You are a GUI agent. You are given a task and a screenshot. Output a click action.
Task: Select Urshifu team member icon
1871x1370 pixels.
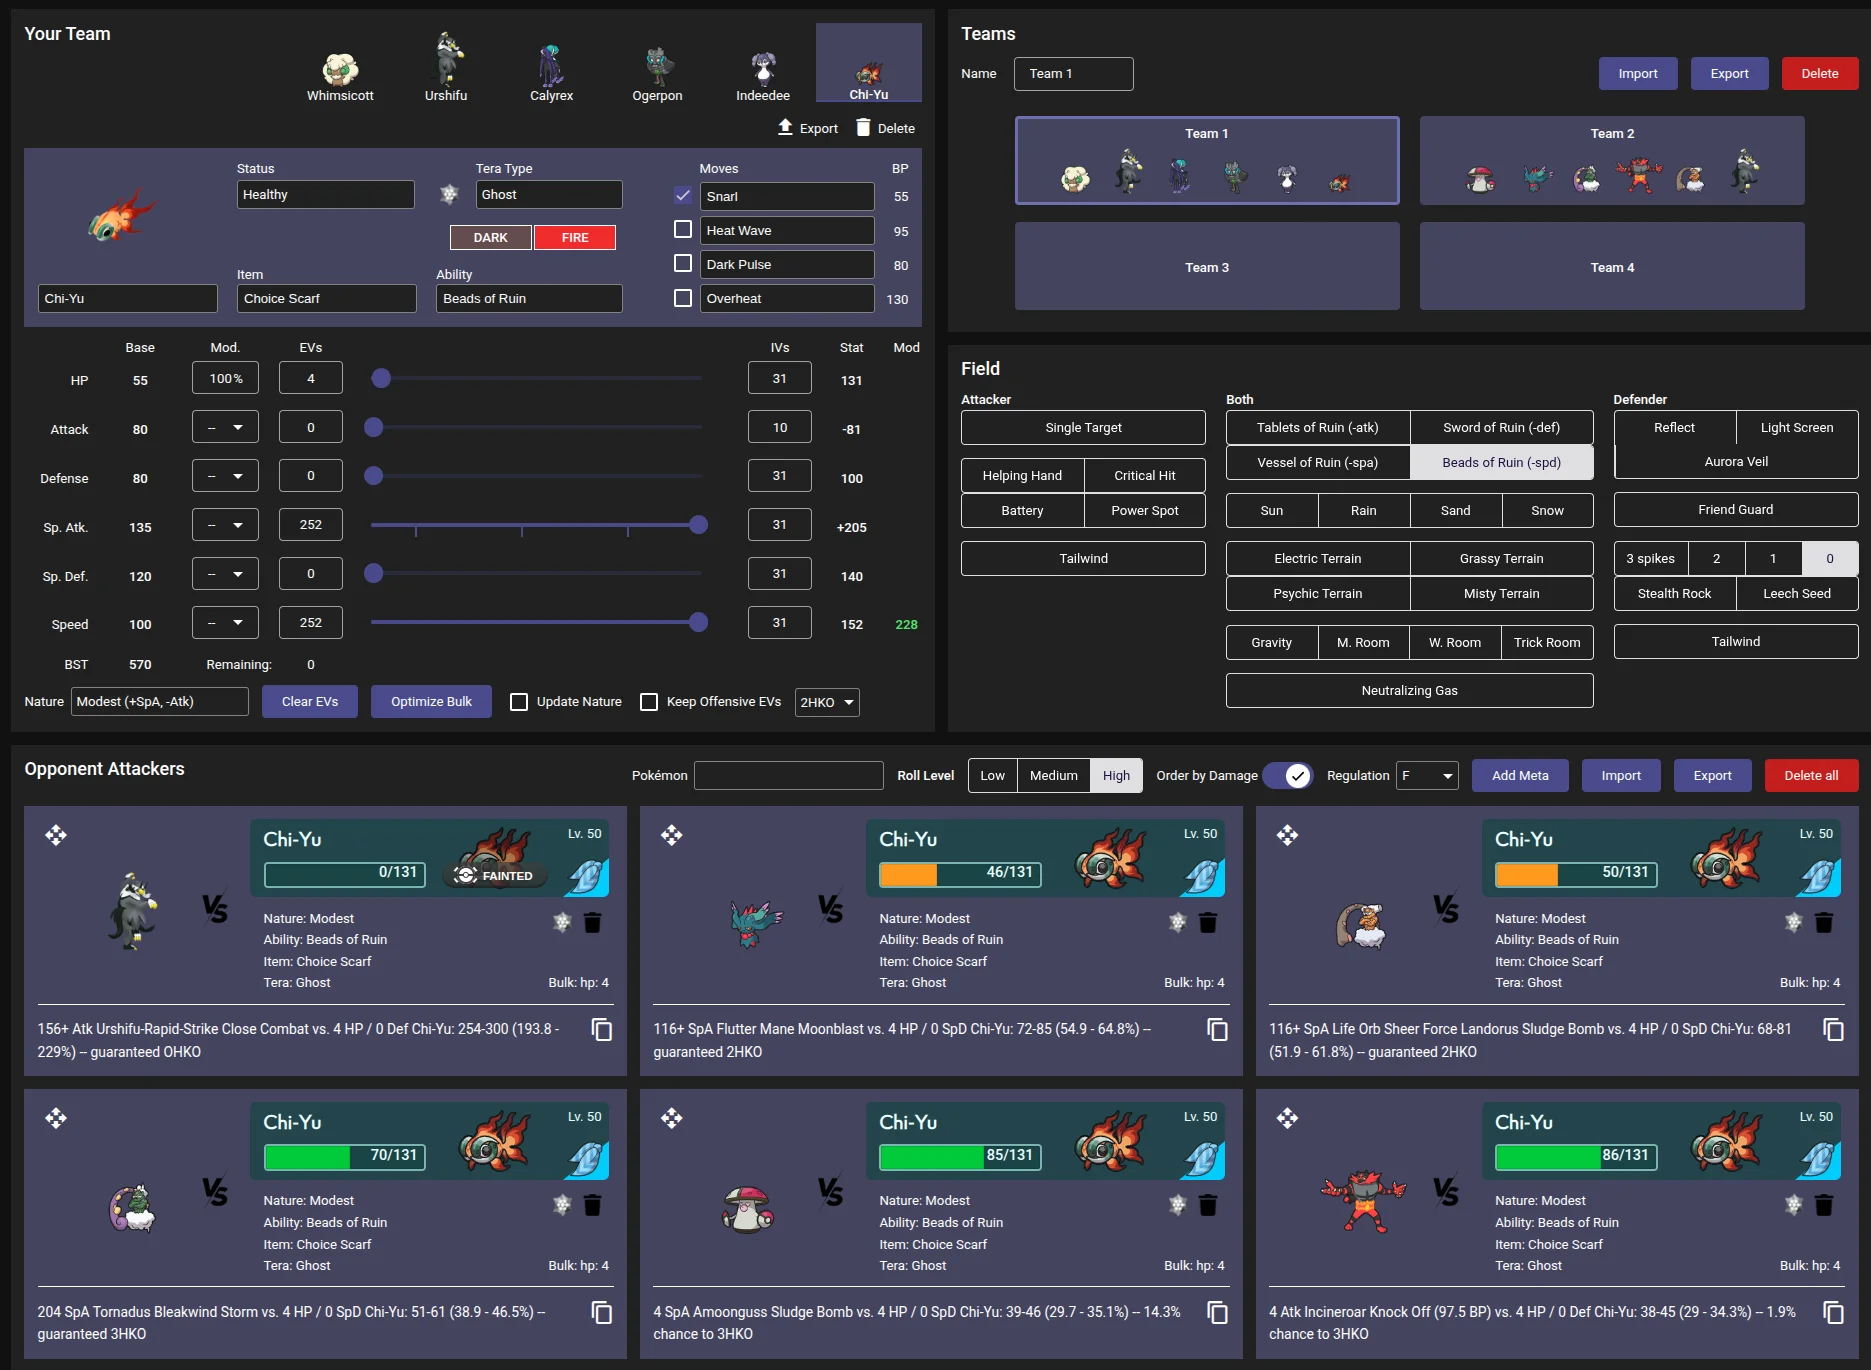[x=446, y=68]
